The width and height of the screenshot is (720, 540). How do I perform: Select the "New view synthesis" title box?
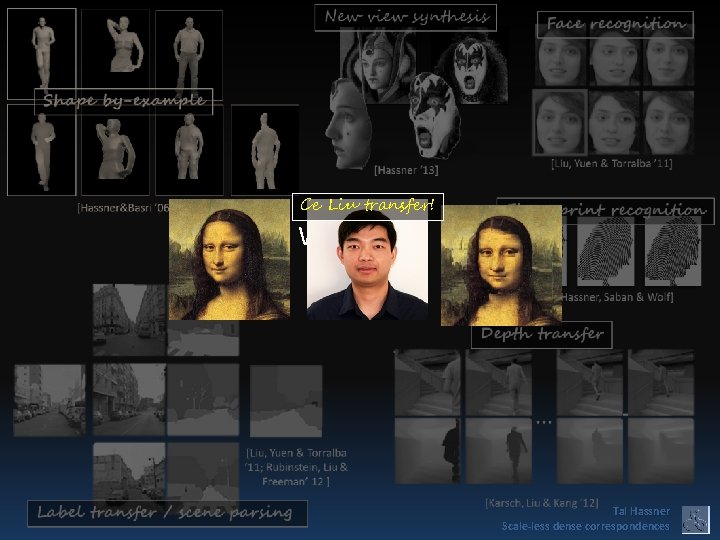click(405, 18)
